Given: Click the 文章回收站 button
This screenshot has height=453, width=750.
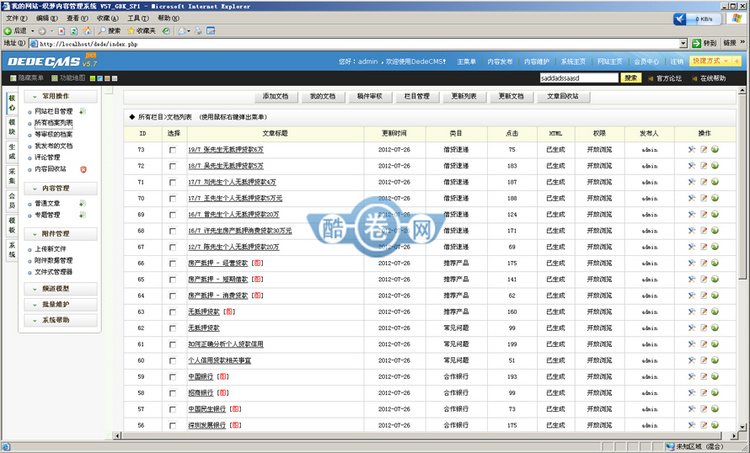Looking at the screenshot, I should click(562, 97).
